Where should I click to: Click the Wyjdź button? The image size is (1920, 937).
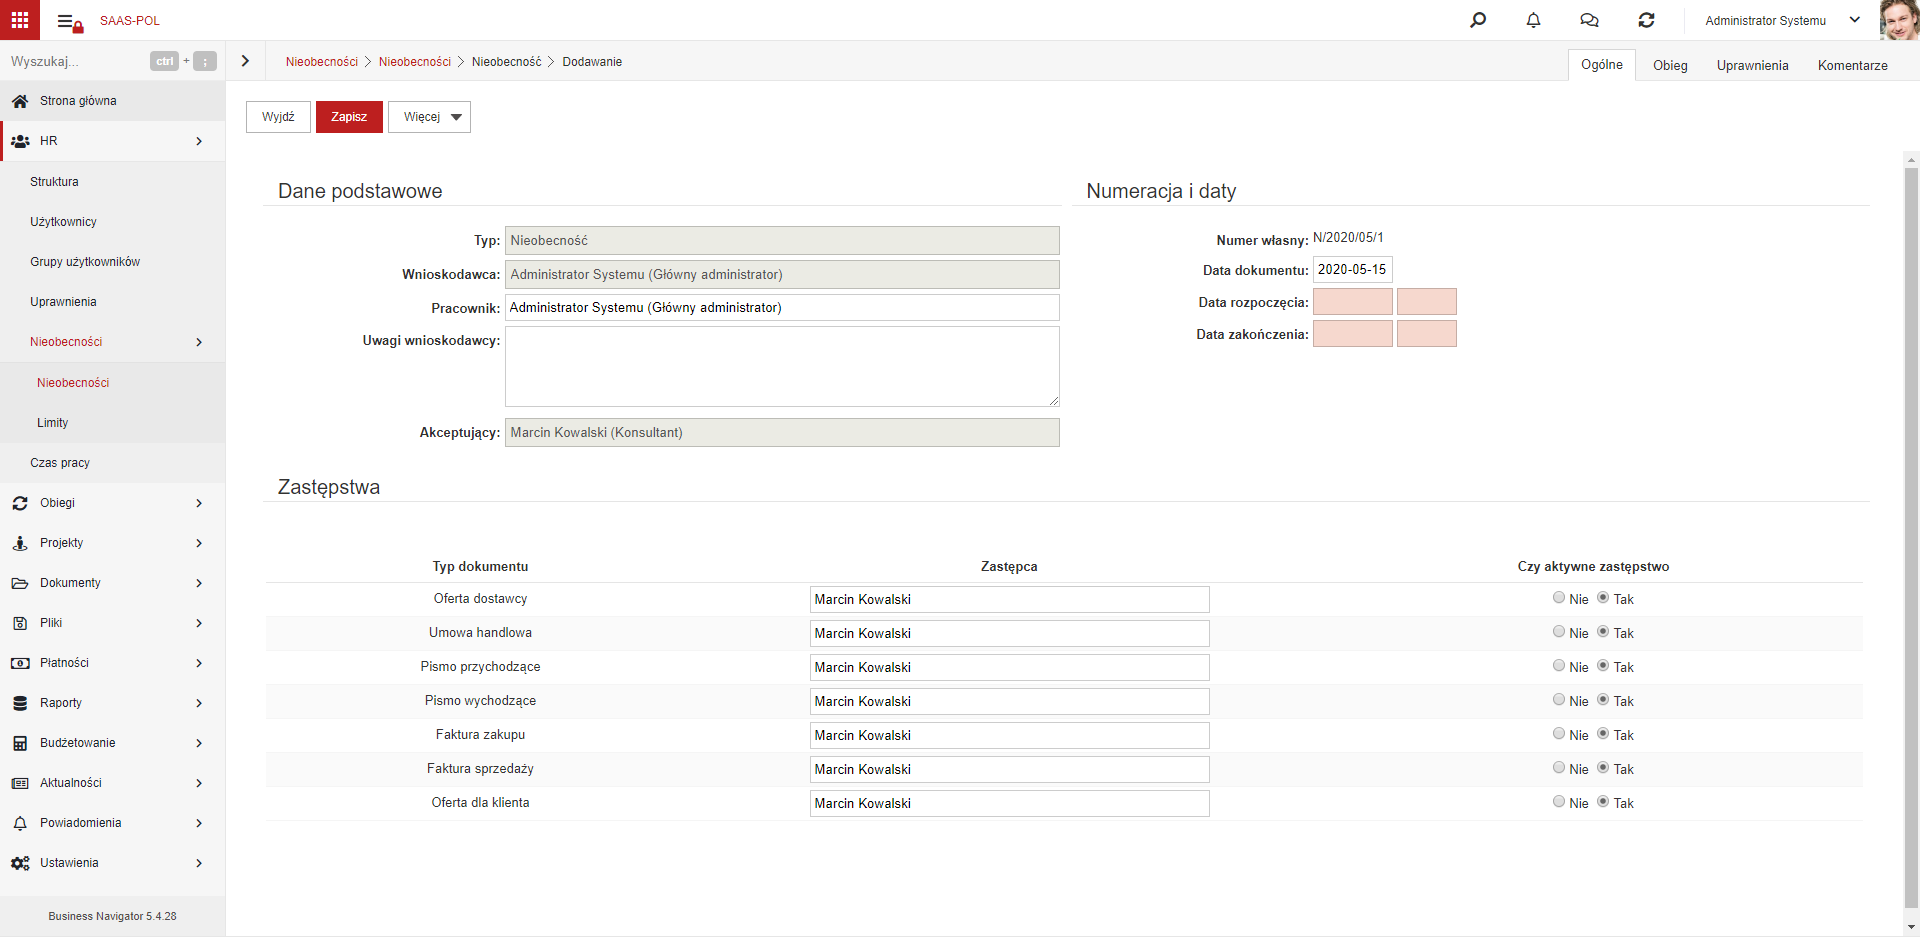[278, 117]
